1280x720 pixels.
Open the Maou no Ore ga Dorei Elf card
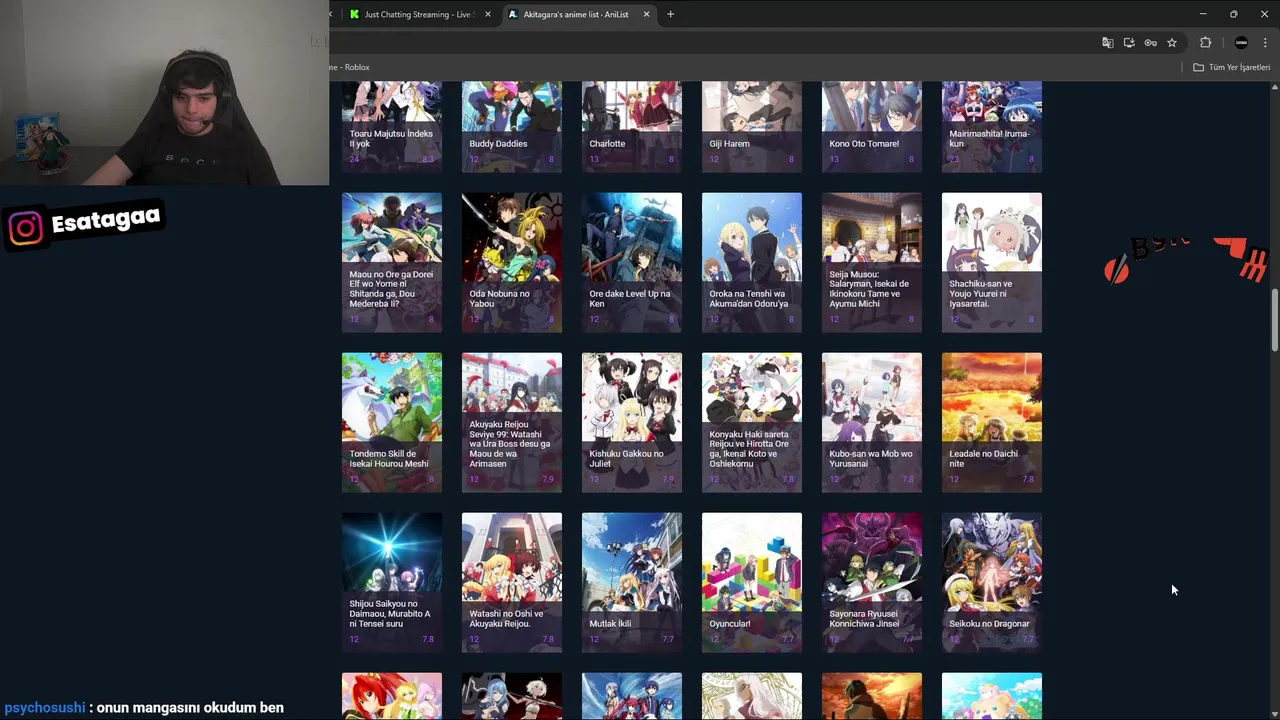coord(392,262)
